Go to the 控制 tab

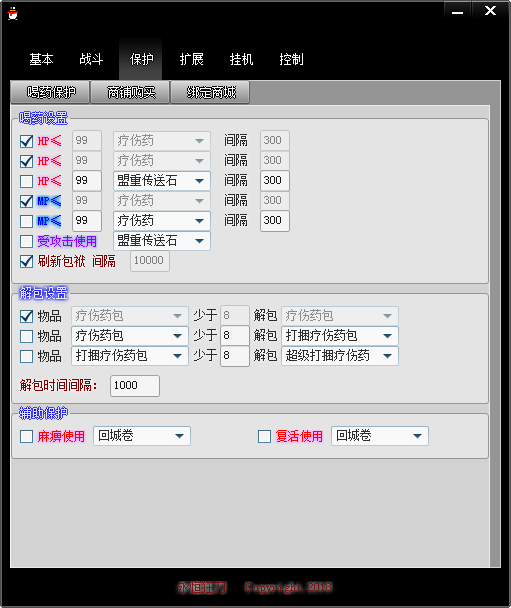291,59
